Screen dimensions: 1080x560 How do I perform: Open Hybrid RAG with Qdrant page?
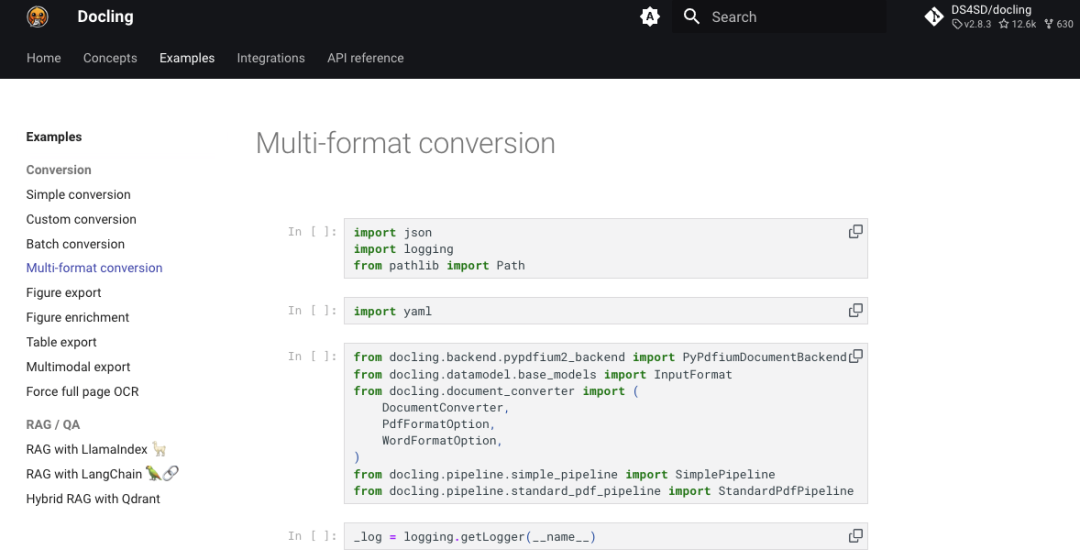(x=93, y=499)
